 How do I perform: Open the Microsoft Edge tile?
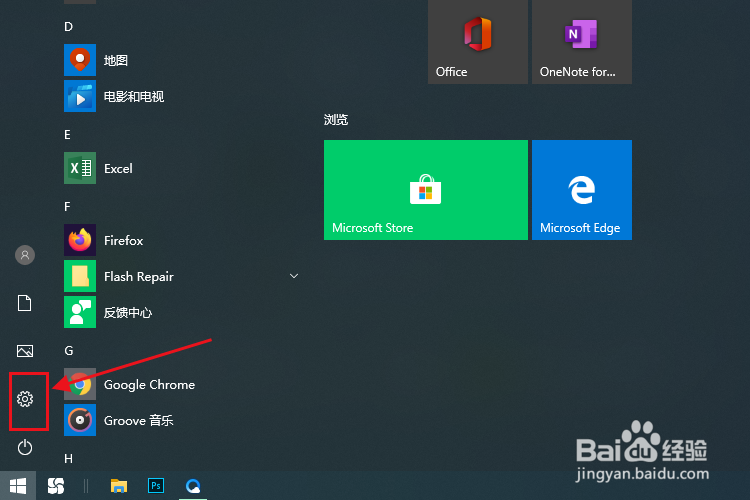(x=582, y=190)
